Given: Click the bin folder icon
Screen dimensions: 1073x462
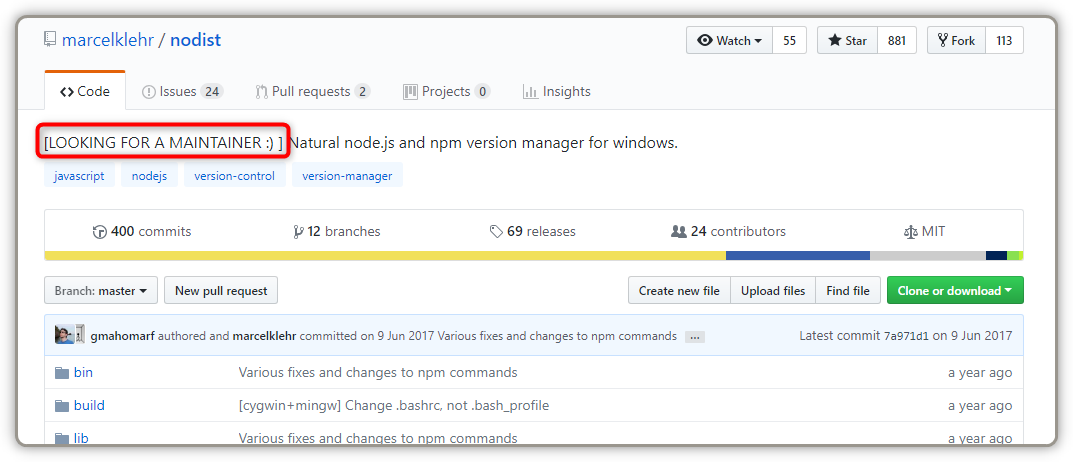Looking at the screenshot, I should (x=62, y=373).
